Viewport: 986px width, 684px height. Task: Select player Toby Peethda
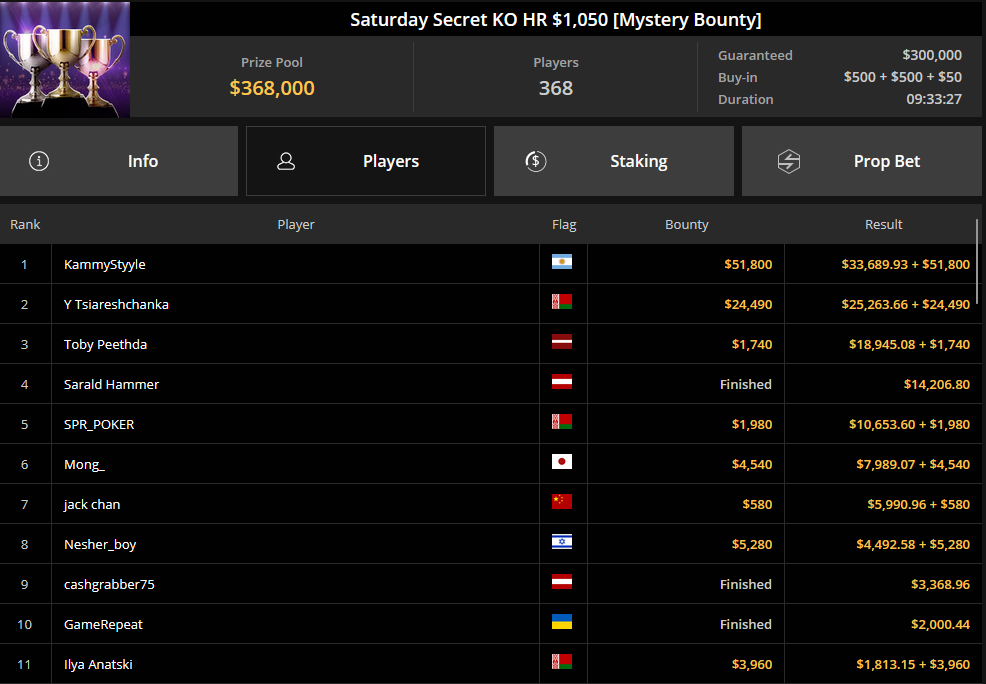(105, 345)
